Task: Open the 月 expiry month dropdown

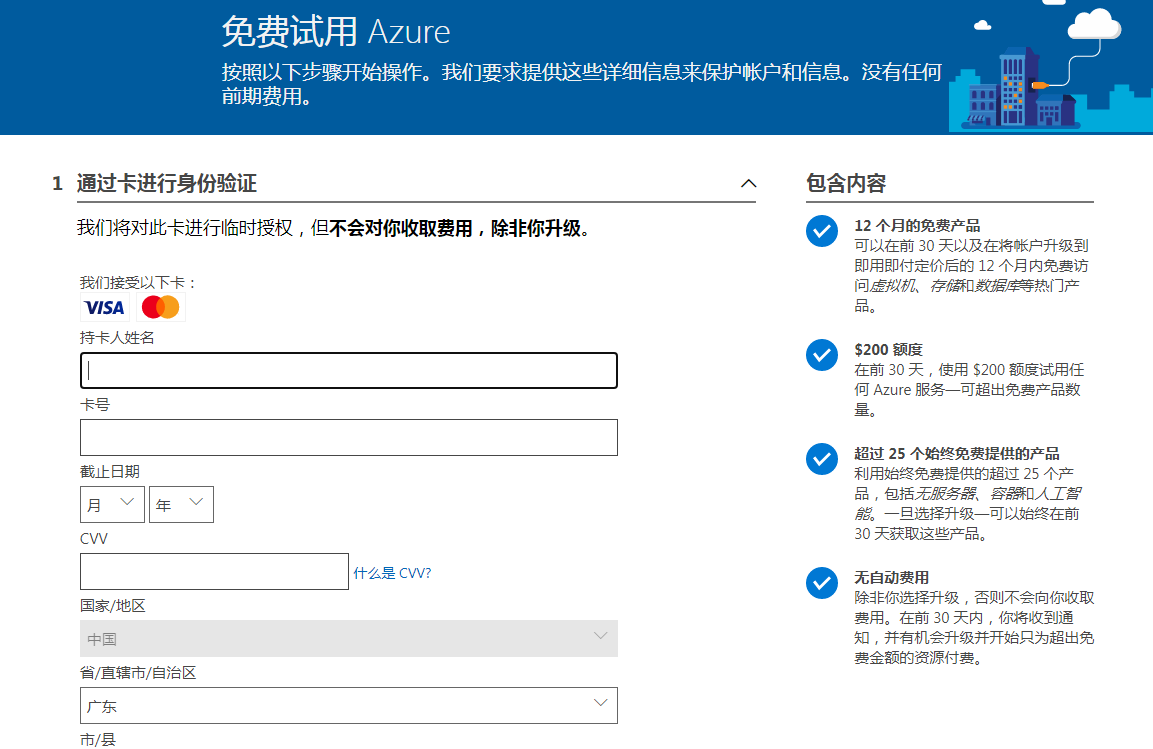Action: click(x=113, y=504)
